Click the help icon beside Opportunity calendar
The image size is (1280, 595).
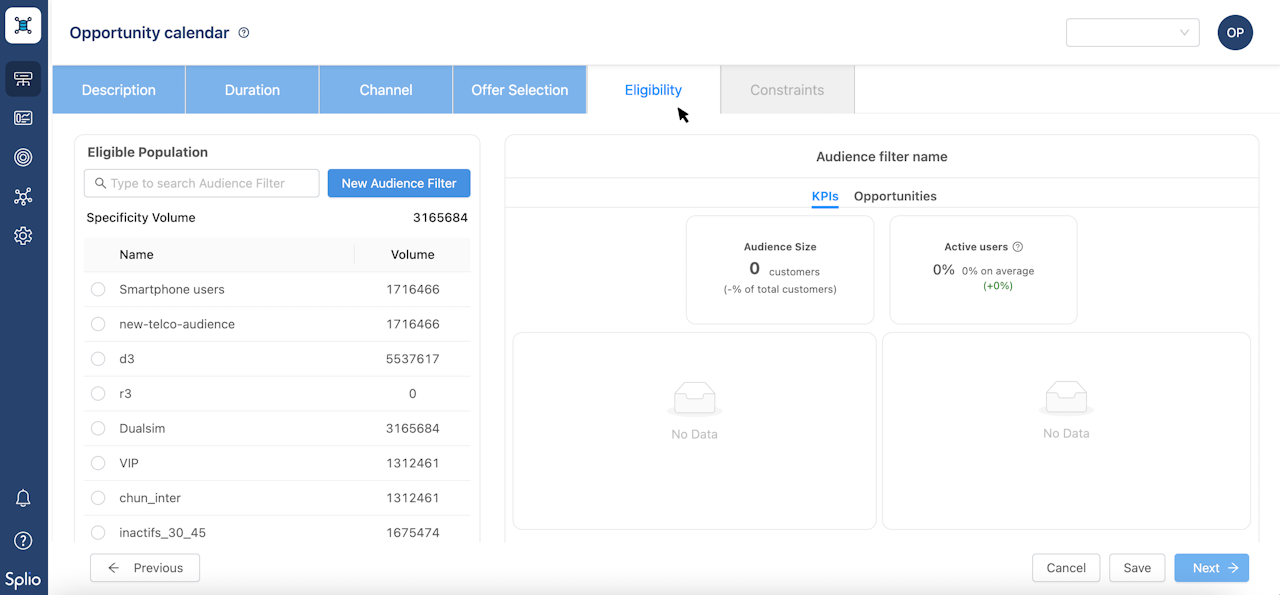click(x=244, y=33)
